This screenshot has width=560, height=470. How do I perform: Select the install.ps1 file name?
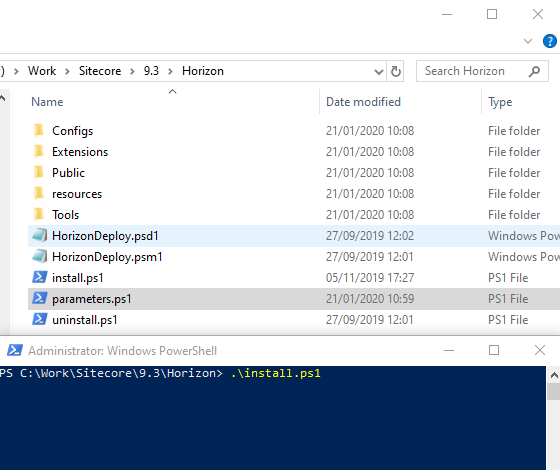pos(78,278)
